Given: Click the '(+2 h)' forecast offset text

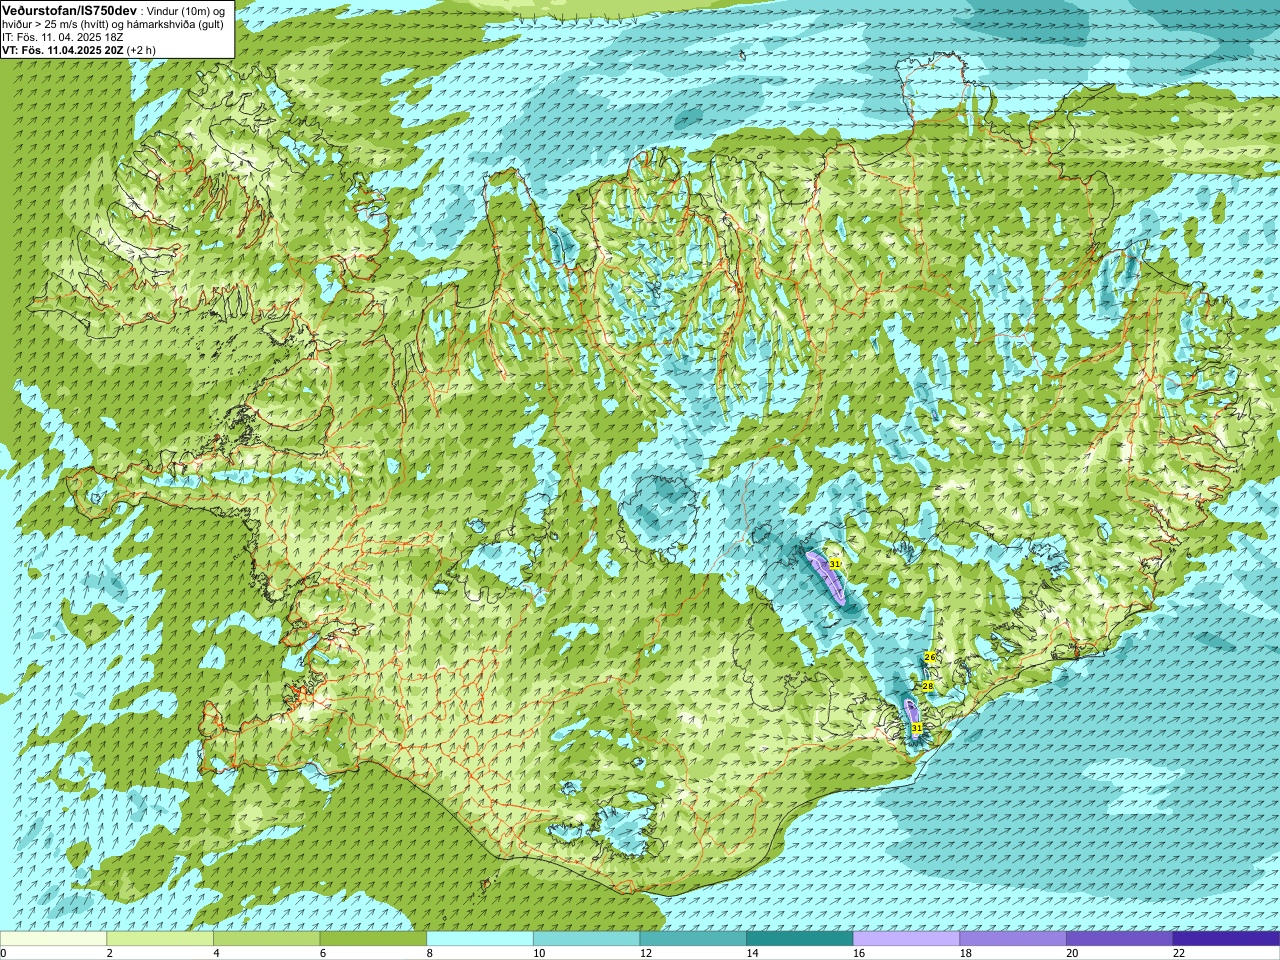Looking at the screenshot, I should [142, 50].
